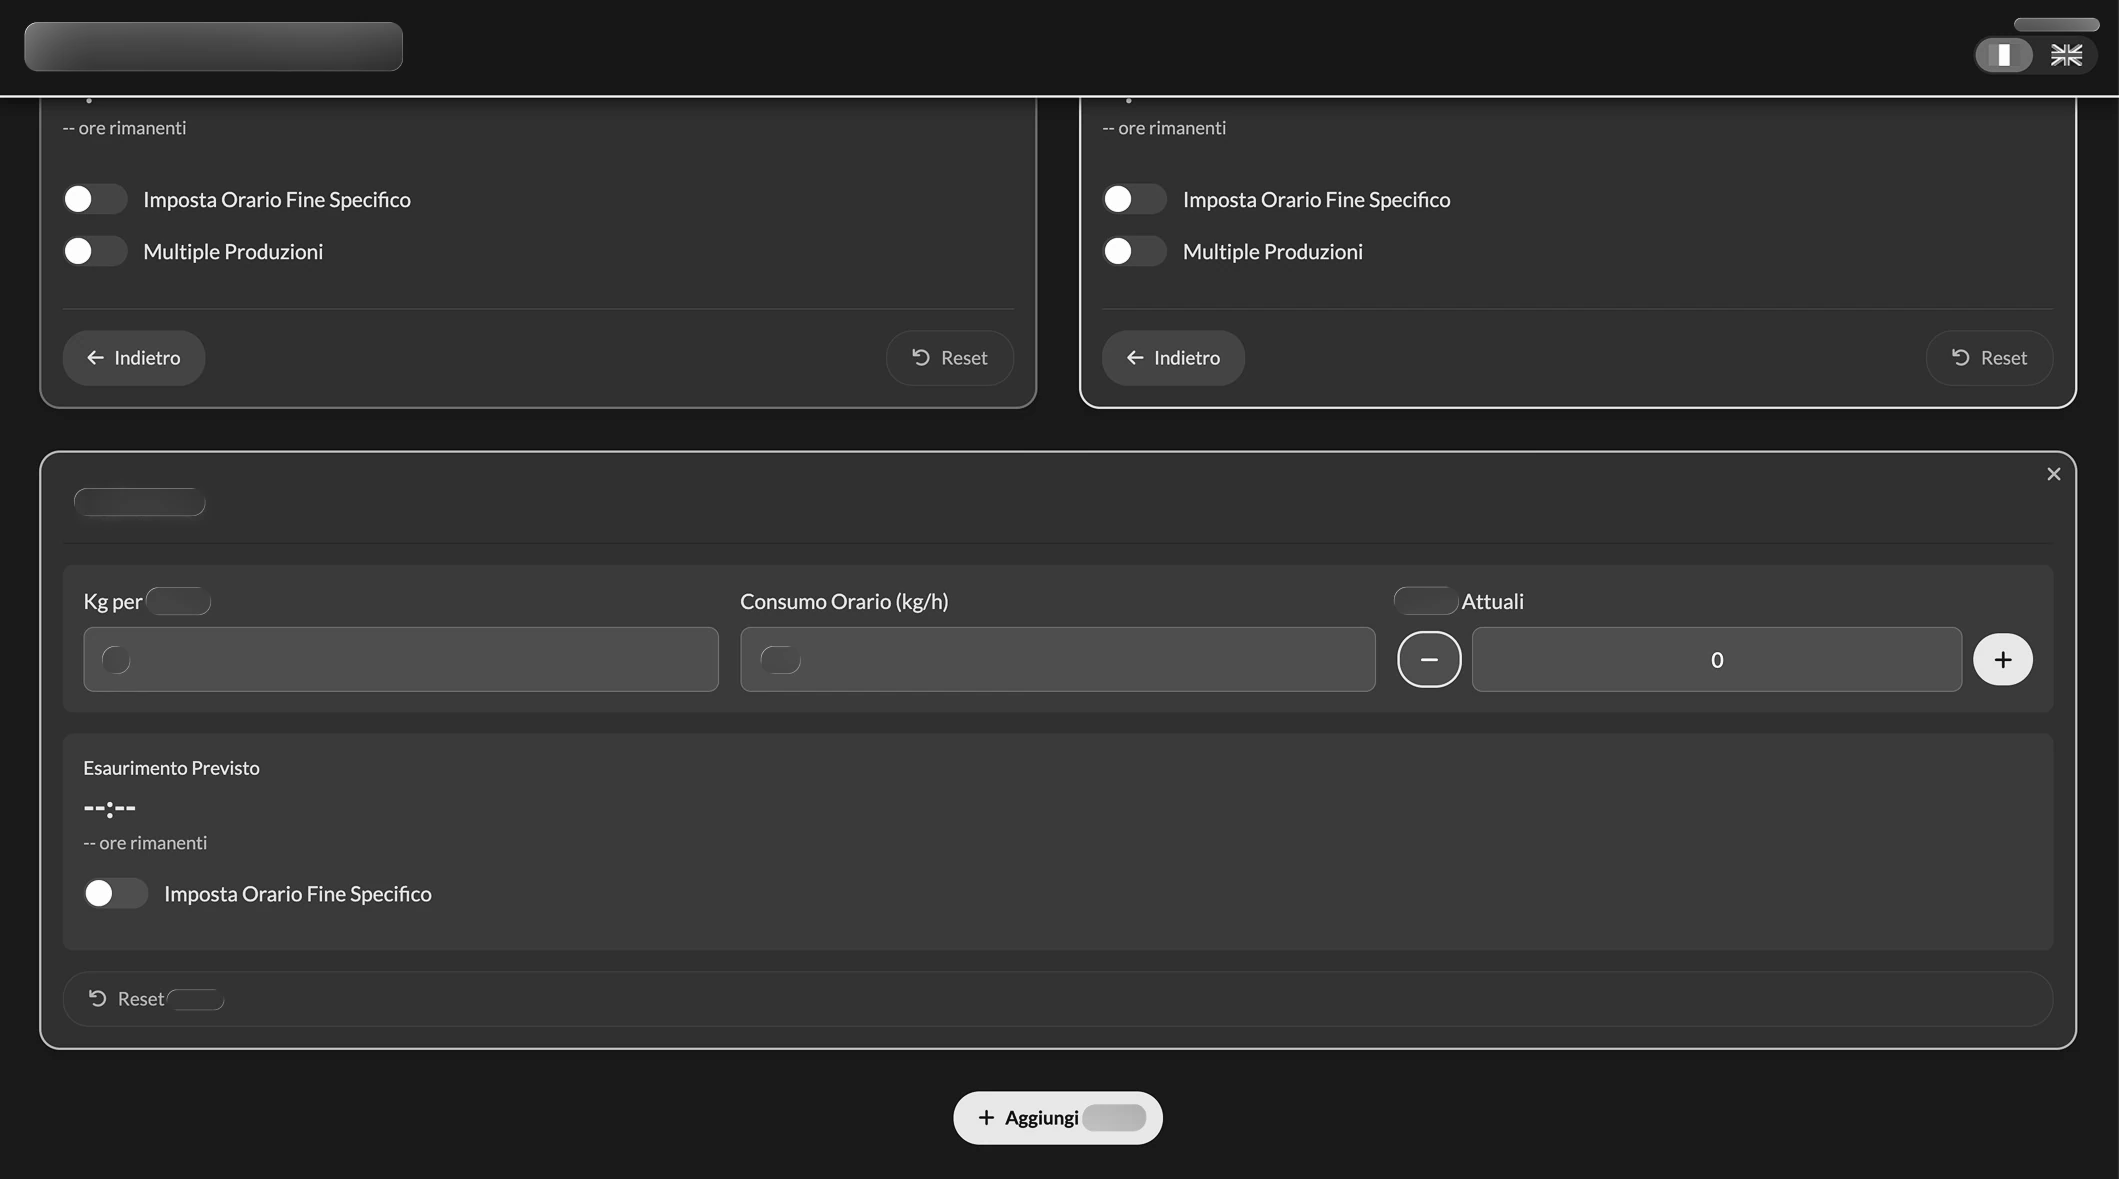The width and height of the screenshot is (2119, 1179).
Task: Click the UK flag language icon
Action: click(2066, 55)
